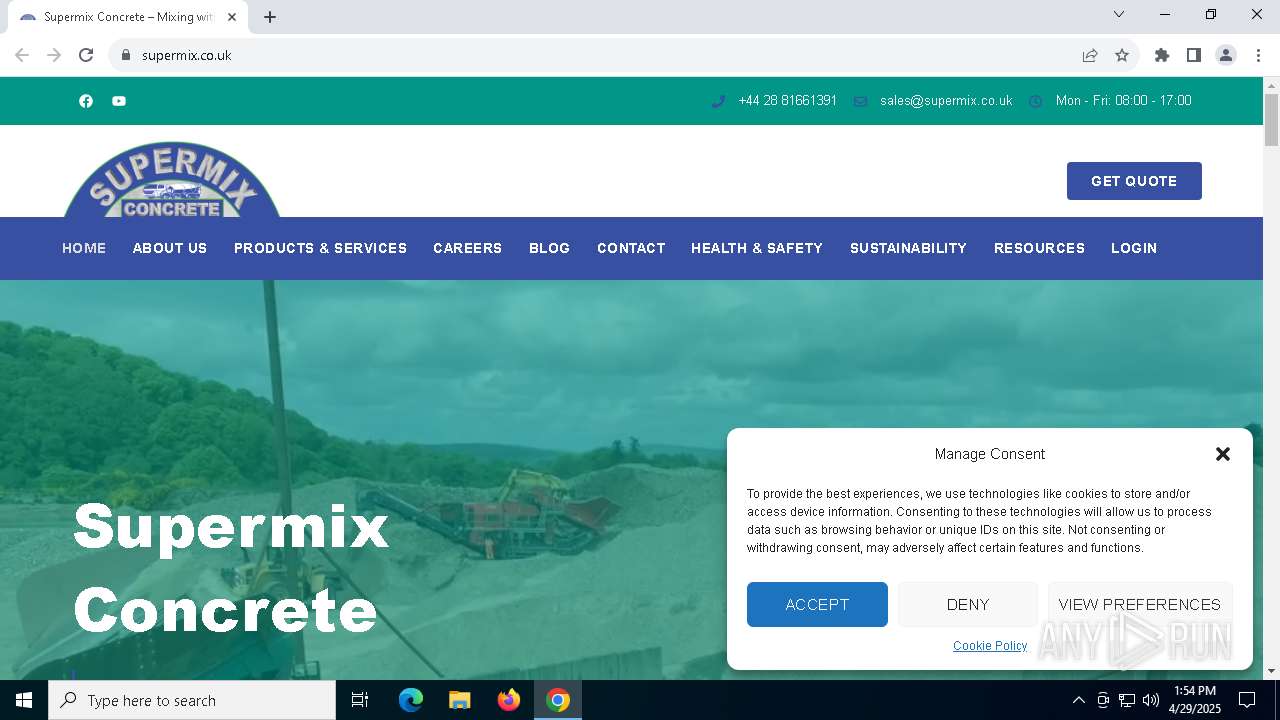Open the ABOUT US menu item
The width and height of the screenshot is (1280, 720).
(170, 248)
